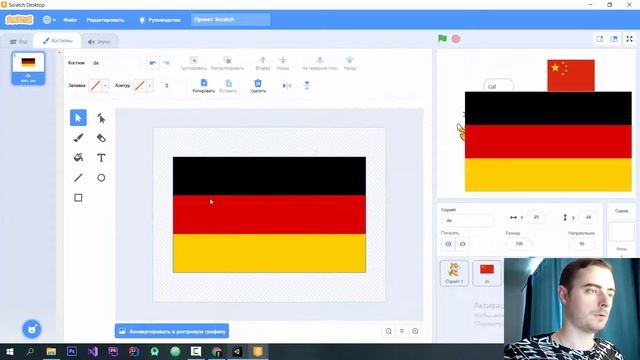Click the choose costume cat button

coord(32,329)
